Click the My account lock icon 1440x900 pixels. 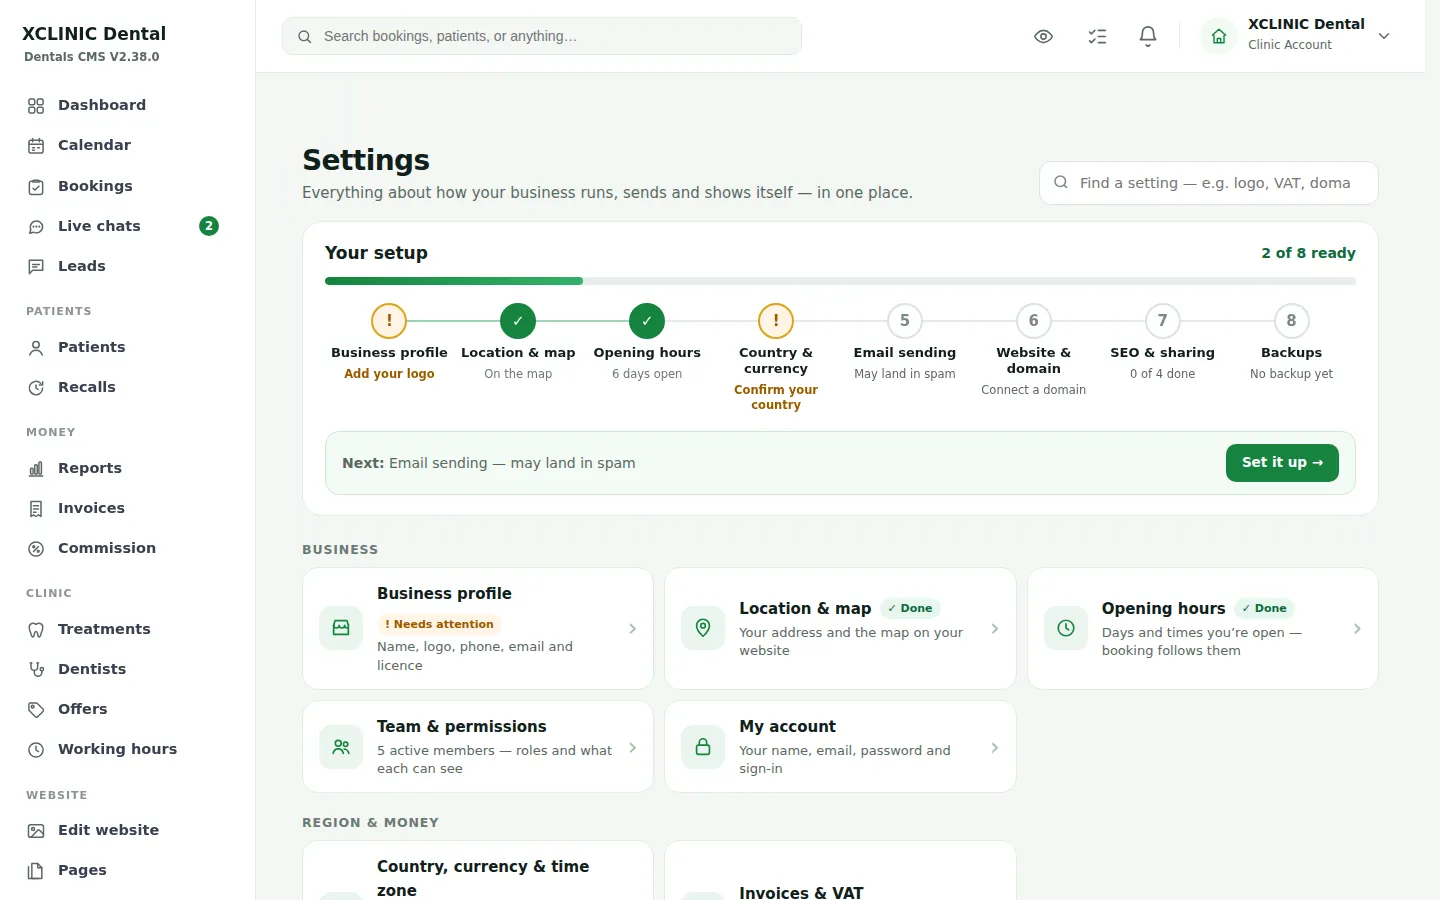point(703,747)
